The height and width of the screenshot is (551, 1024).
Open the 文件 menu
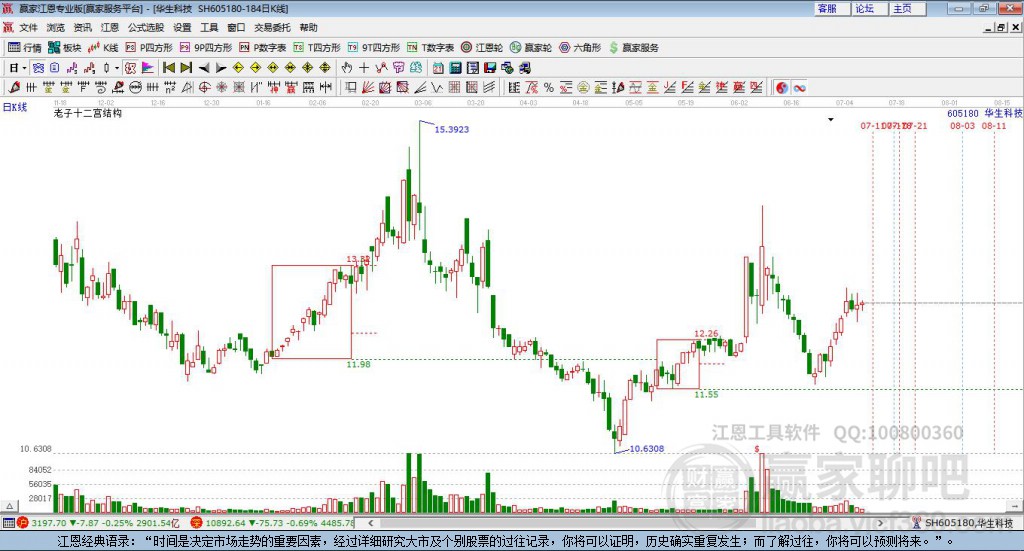click(28, 27)
